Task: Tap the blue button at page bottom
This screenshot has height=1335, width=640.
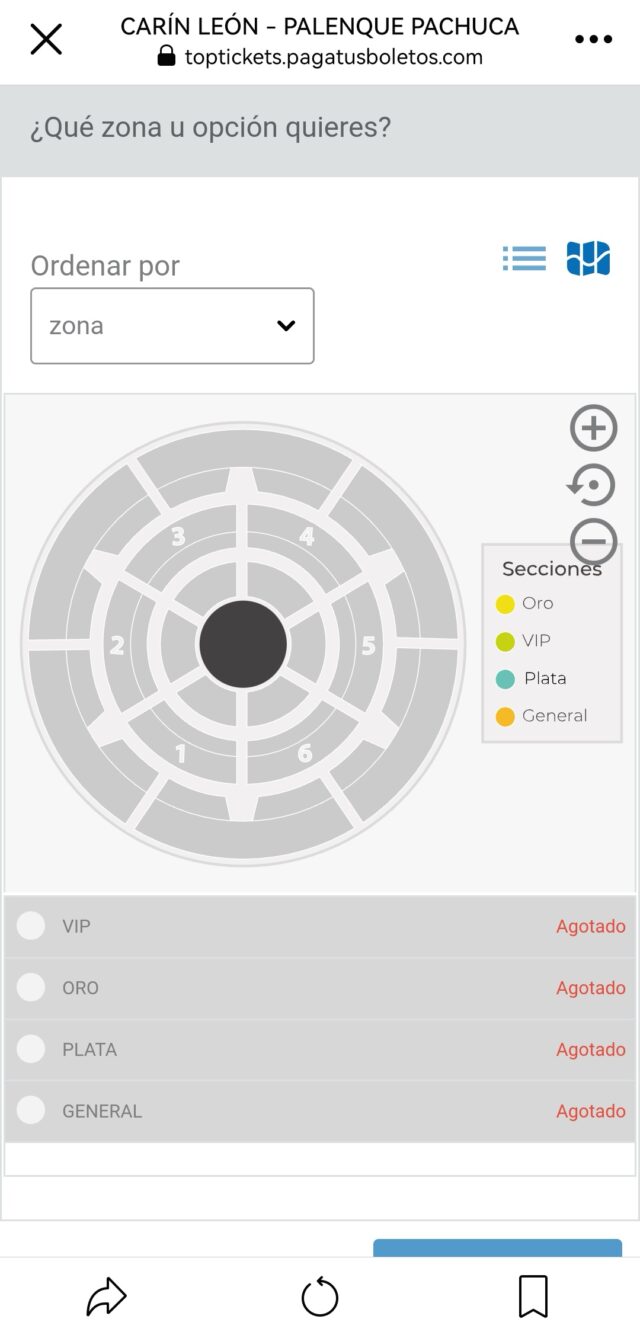Action: tap(497, 1248)
